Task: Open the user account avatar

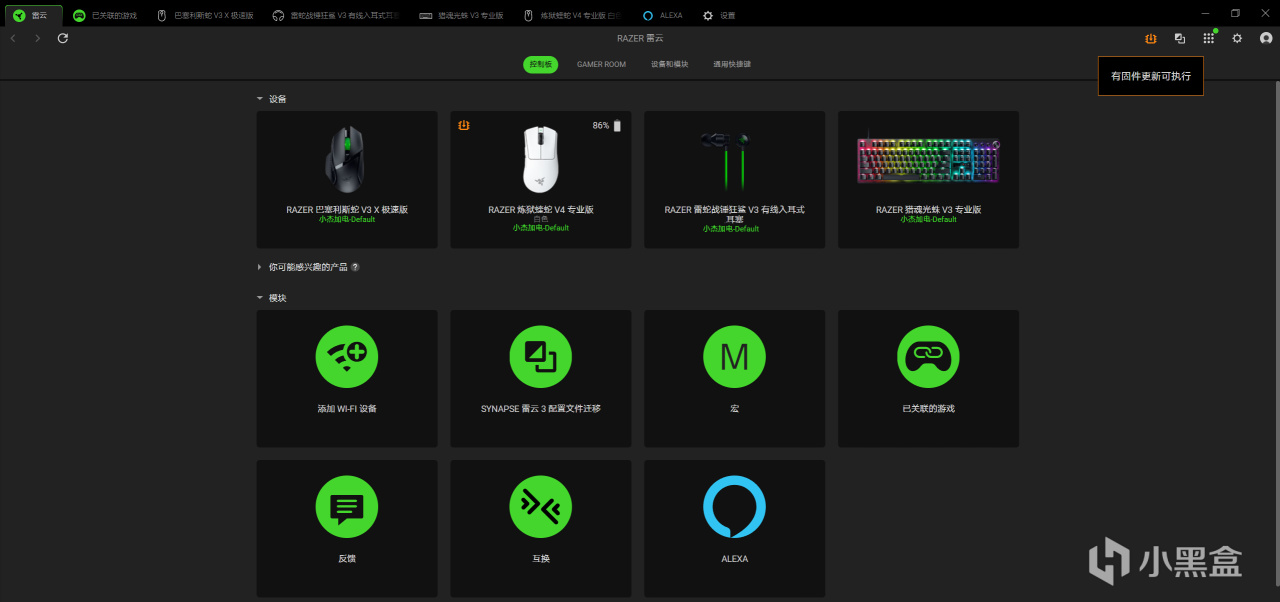Action: coord(1266,38)
